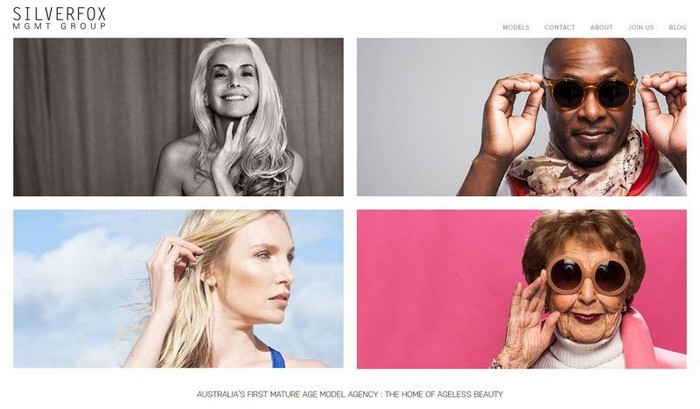This screenshot has width=700, height=409.
Task: Open the blonde woman against sky photo
Action: coord(178,289)
